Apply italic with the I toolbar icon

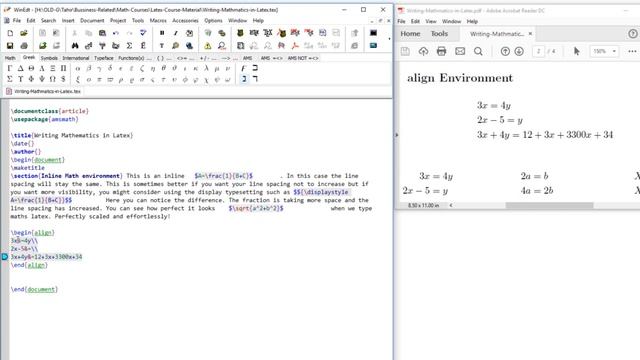click(176, 33)
